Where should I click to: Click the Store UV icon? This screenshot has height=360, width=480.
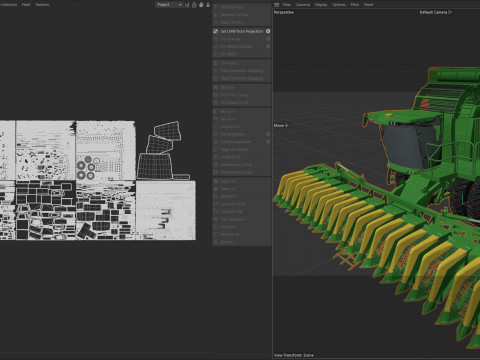(x=216, y=227)
